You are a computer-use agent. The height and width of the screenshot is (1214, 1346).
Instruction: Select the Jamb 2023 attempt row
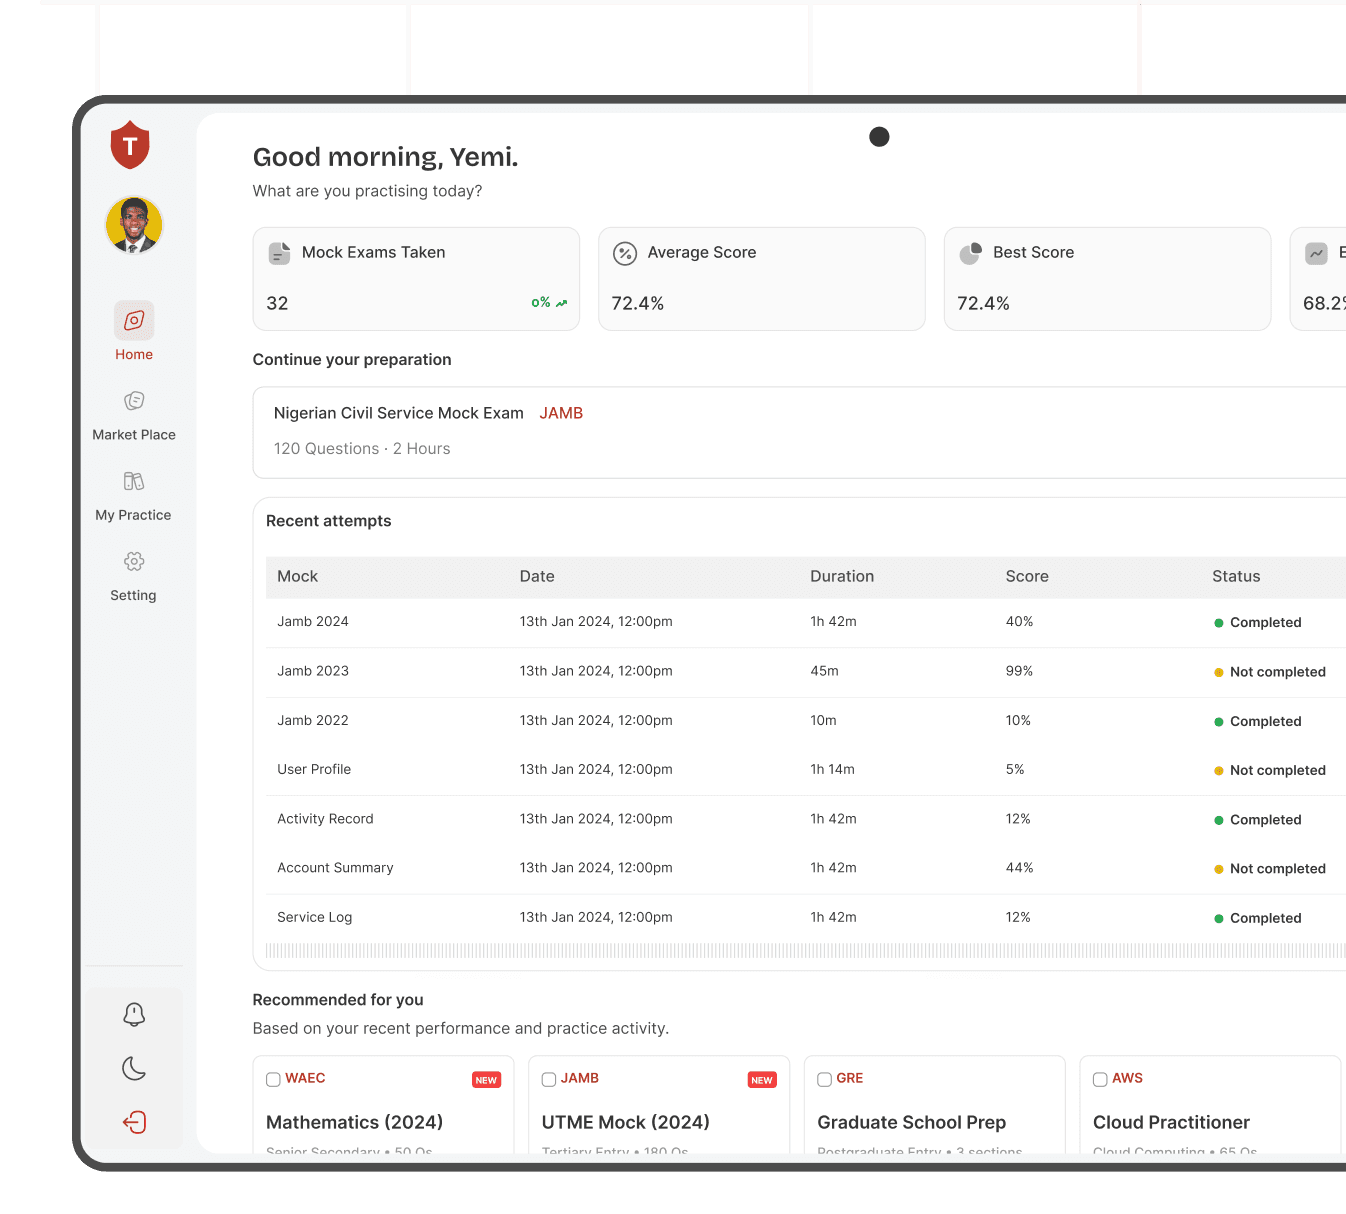(x=806, y=671)
